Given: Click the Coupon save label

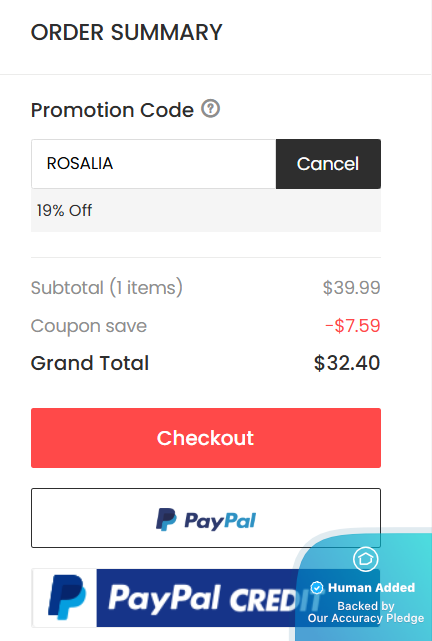Looking at the screenshot, I should pyautogui.click(x=89, y=326).
